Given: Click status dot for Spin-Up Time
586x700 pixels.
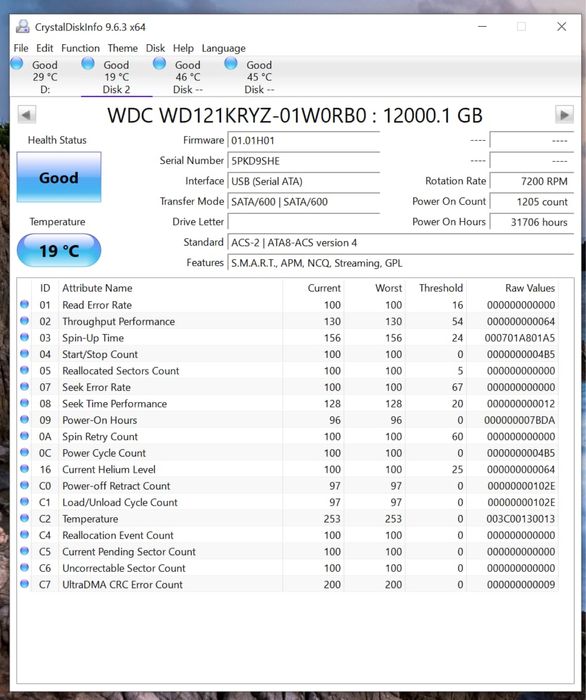Looking at the screenshot, I should (25, 338).
